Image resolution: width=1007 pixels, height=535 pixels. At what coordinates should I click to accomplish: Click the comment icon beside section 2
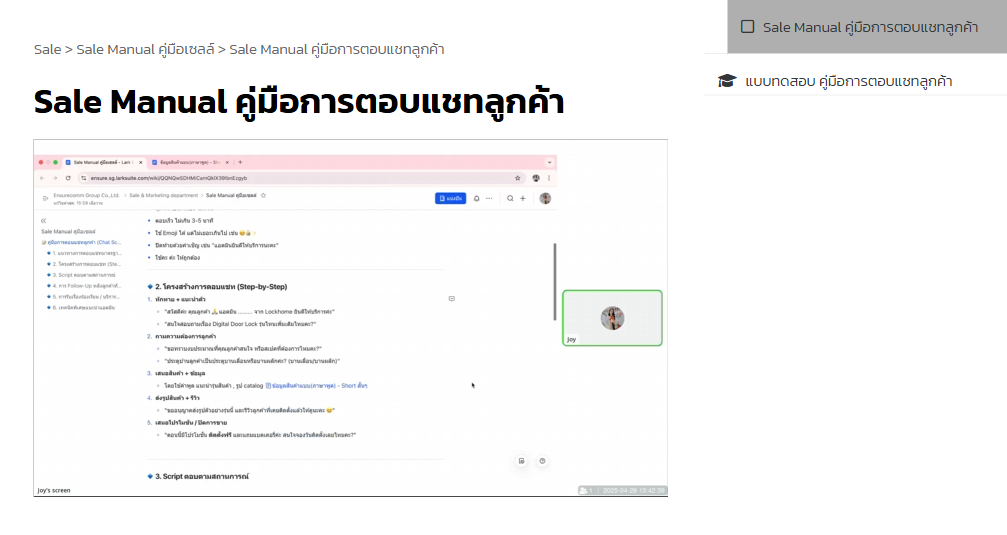(x=452, y=298)
